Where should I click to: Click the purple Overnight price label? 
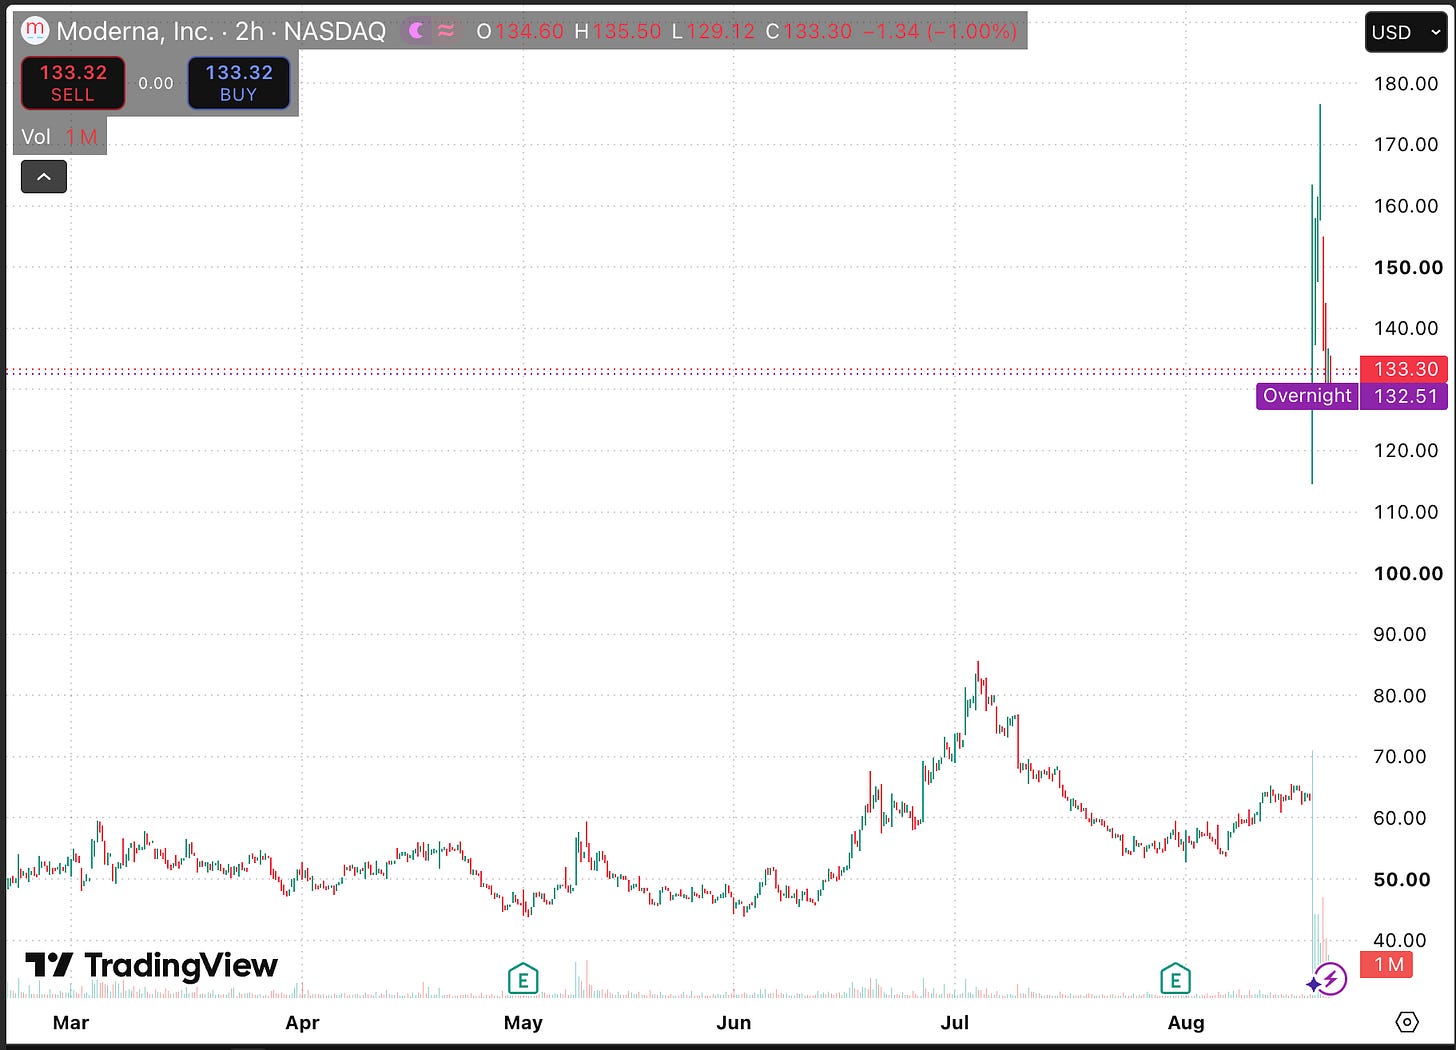pyautogui.click(x=1307, y=396)
